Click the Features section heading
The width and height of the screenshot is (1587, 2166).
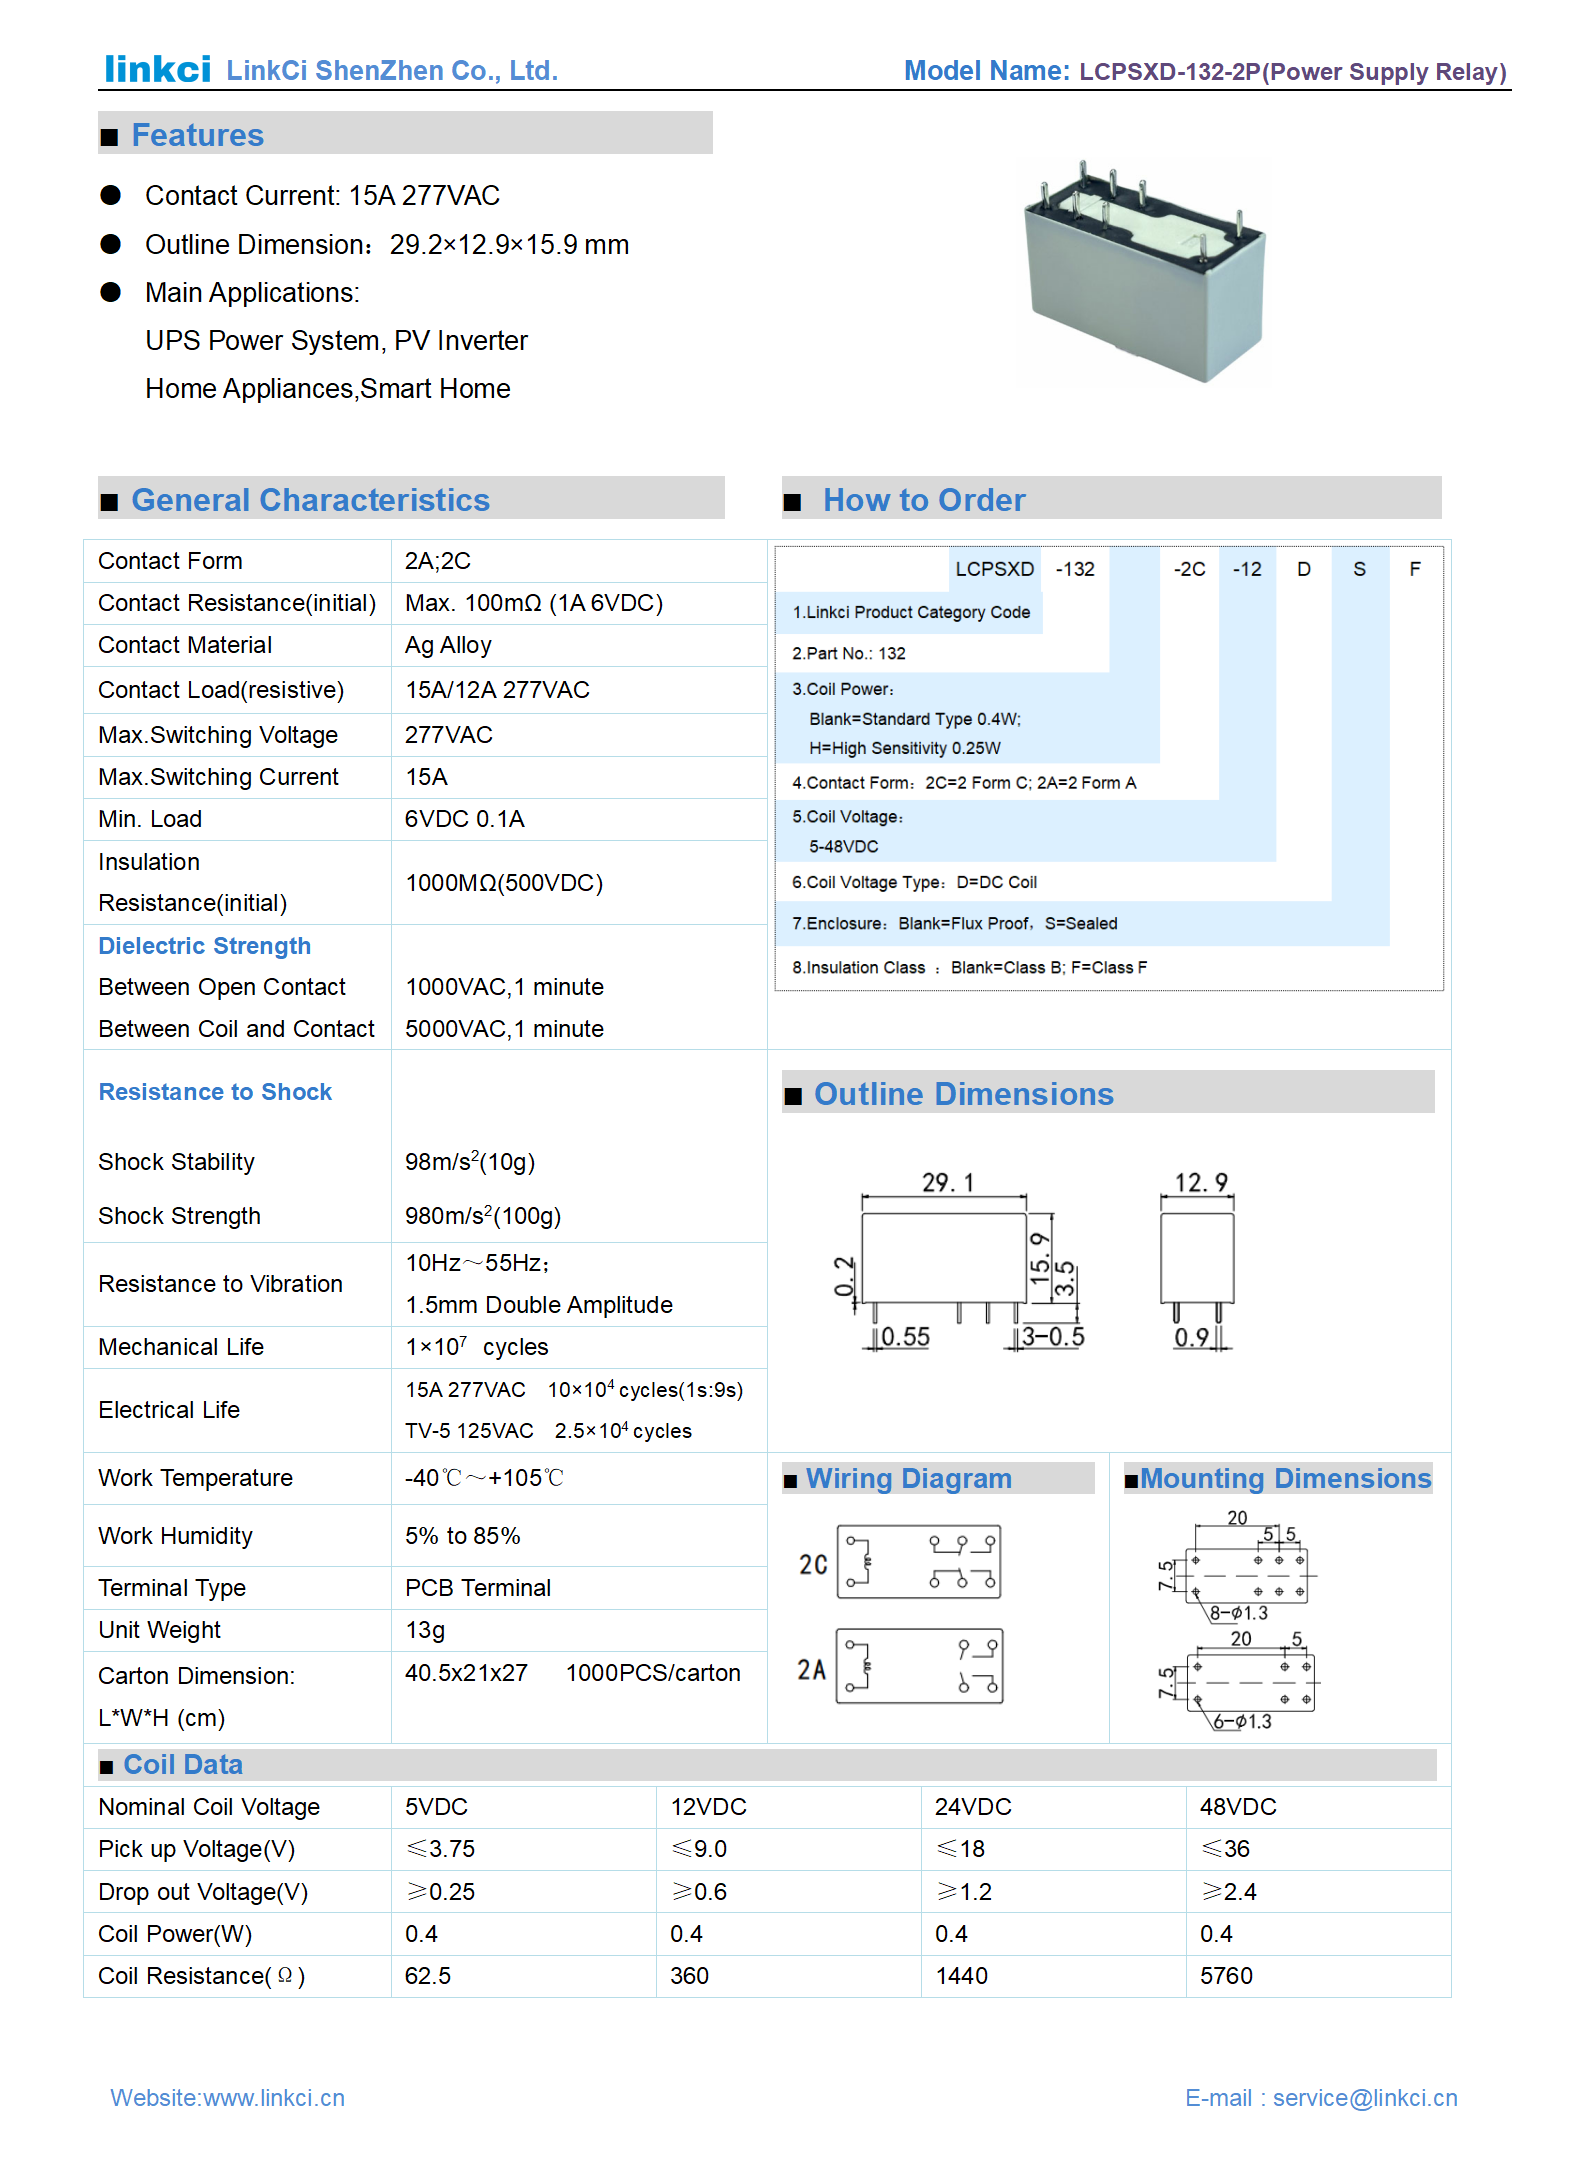[x=197, y=135]
